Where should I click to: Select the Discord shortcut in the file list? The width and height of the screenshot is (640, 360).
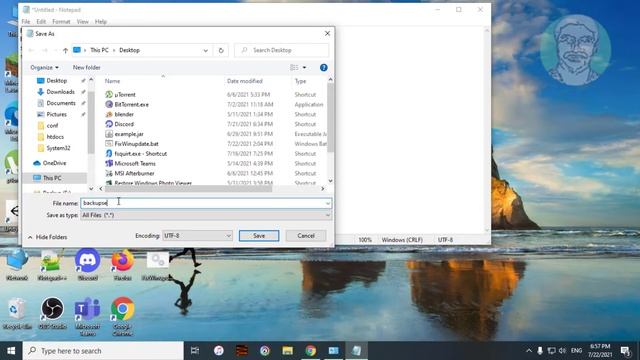124,124
